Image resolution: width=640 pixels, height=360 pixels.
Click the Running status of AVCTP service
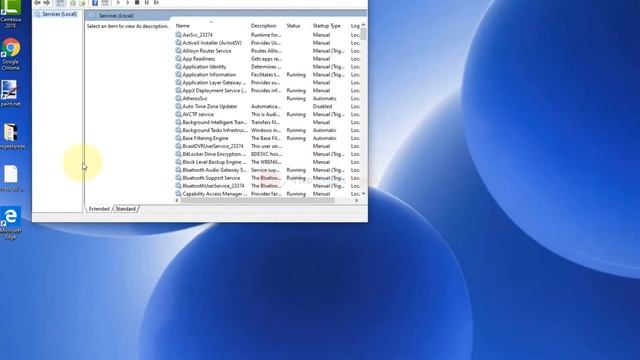coord(296,114)
